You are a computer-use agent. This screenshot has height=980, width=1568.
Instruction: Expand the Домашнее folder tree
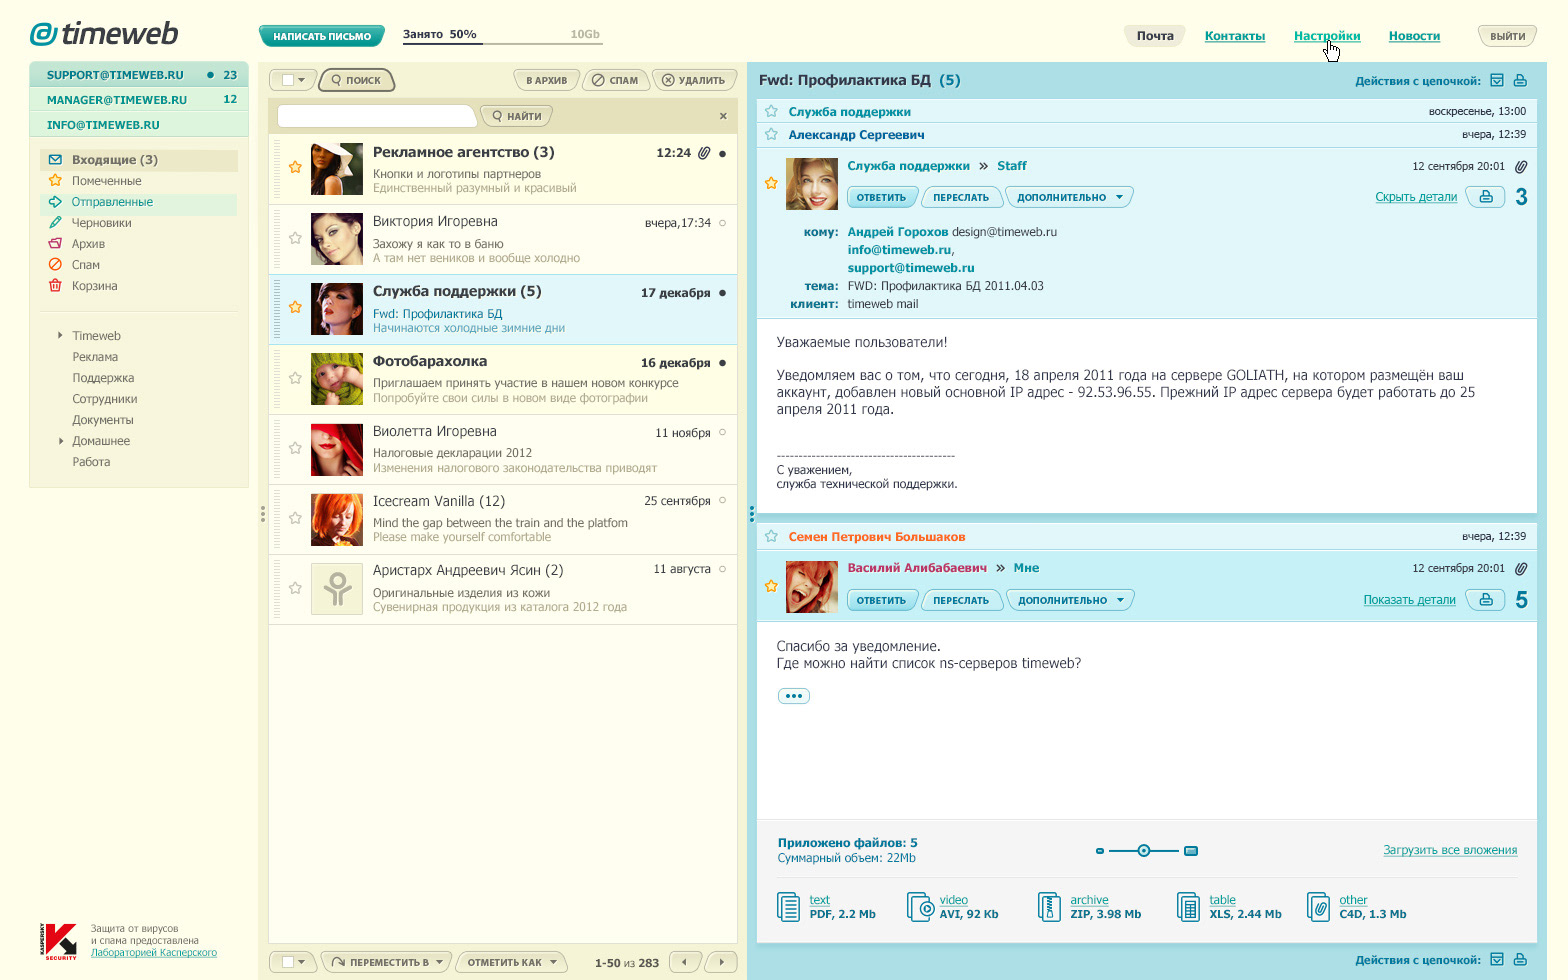click(61, 441)
